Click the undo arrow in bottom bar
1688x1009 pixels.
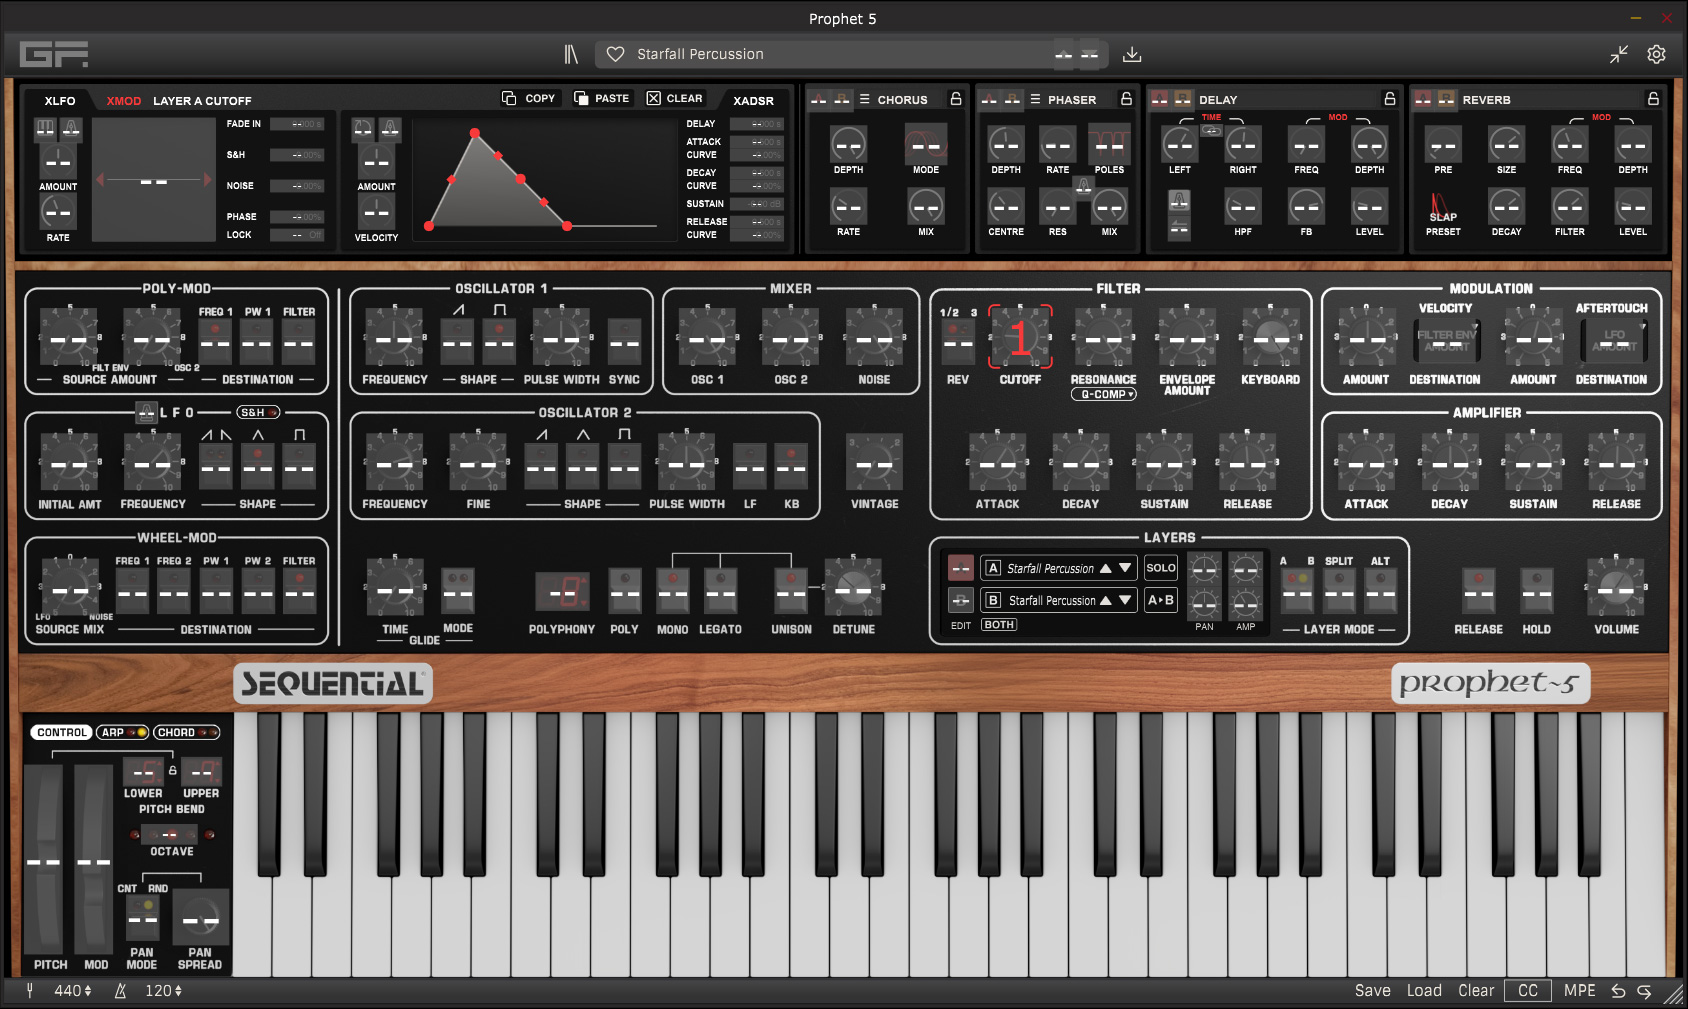point(1618,991)
